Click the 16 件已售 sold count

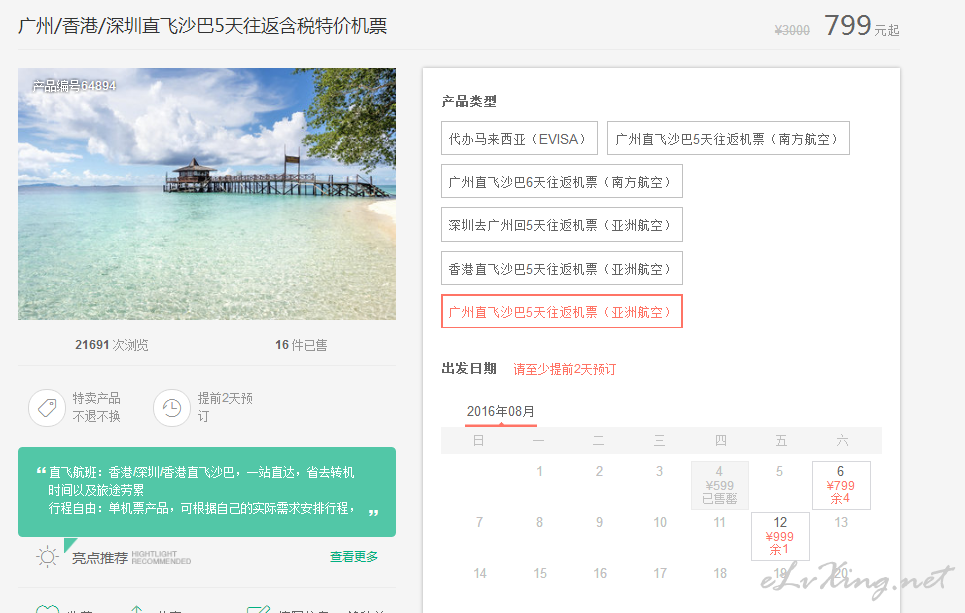[x=301, y=345]
